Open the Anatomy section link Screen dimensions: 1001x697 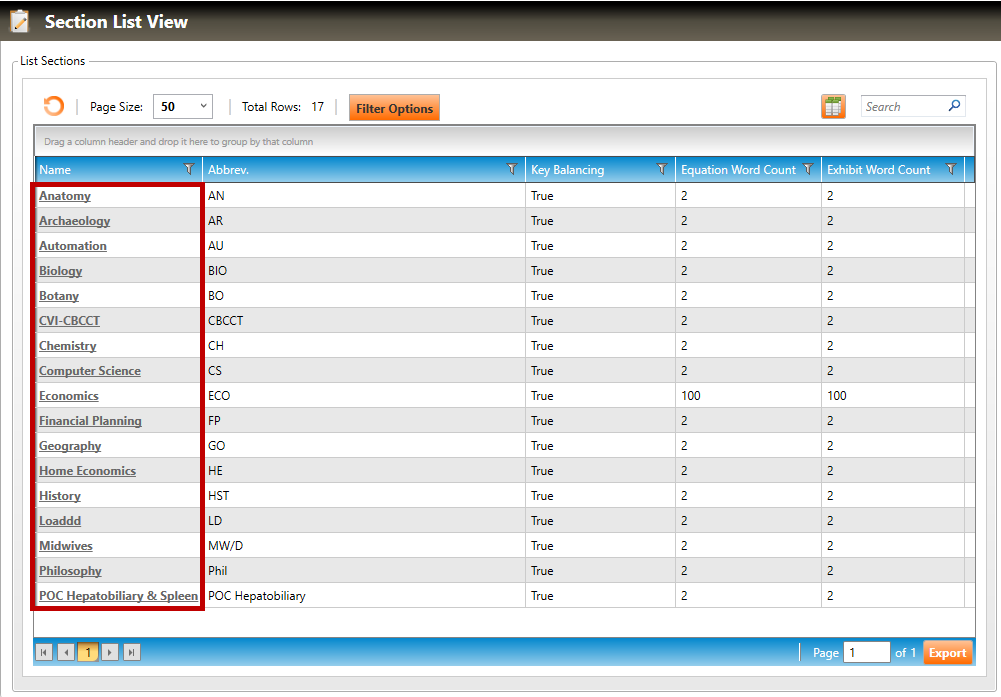[65, 196]
